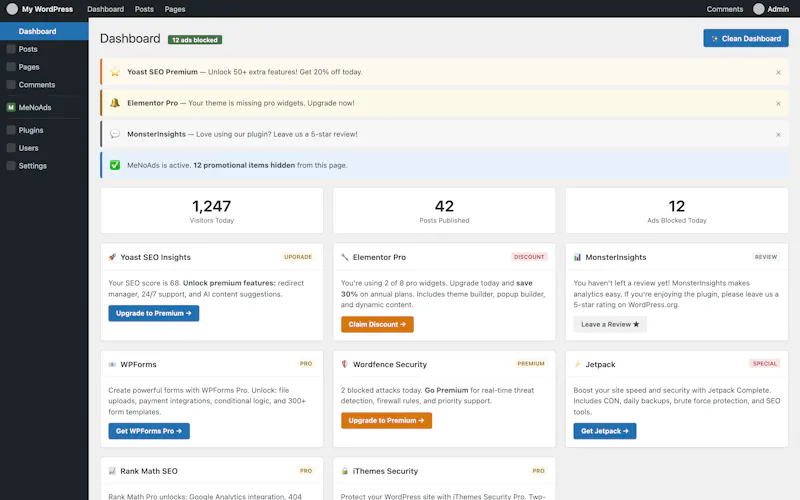800x500 pixels.
Task: Go to MeNoAds in the sidebar menu
Action: (x=35, y=107)
